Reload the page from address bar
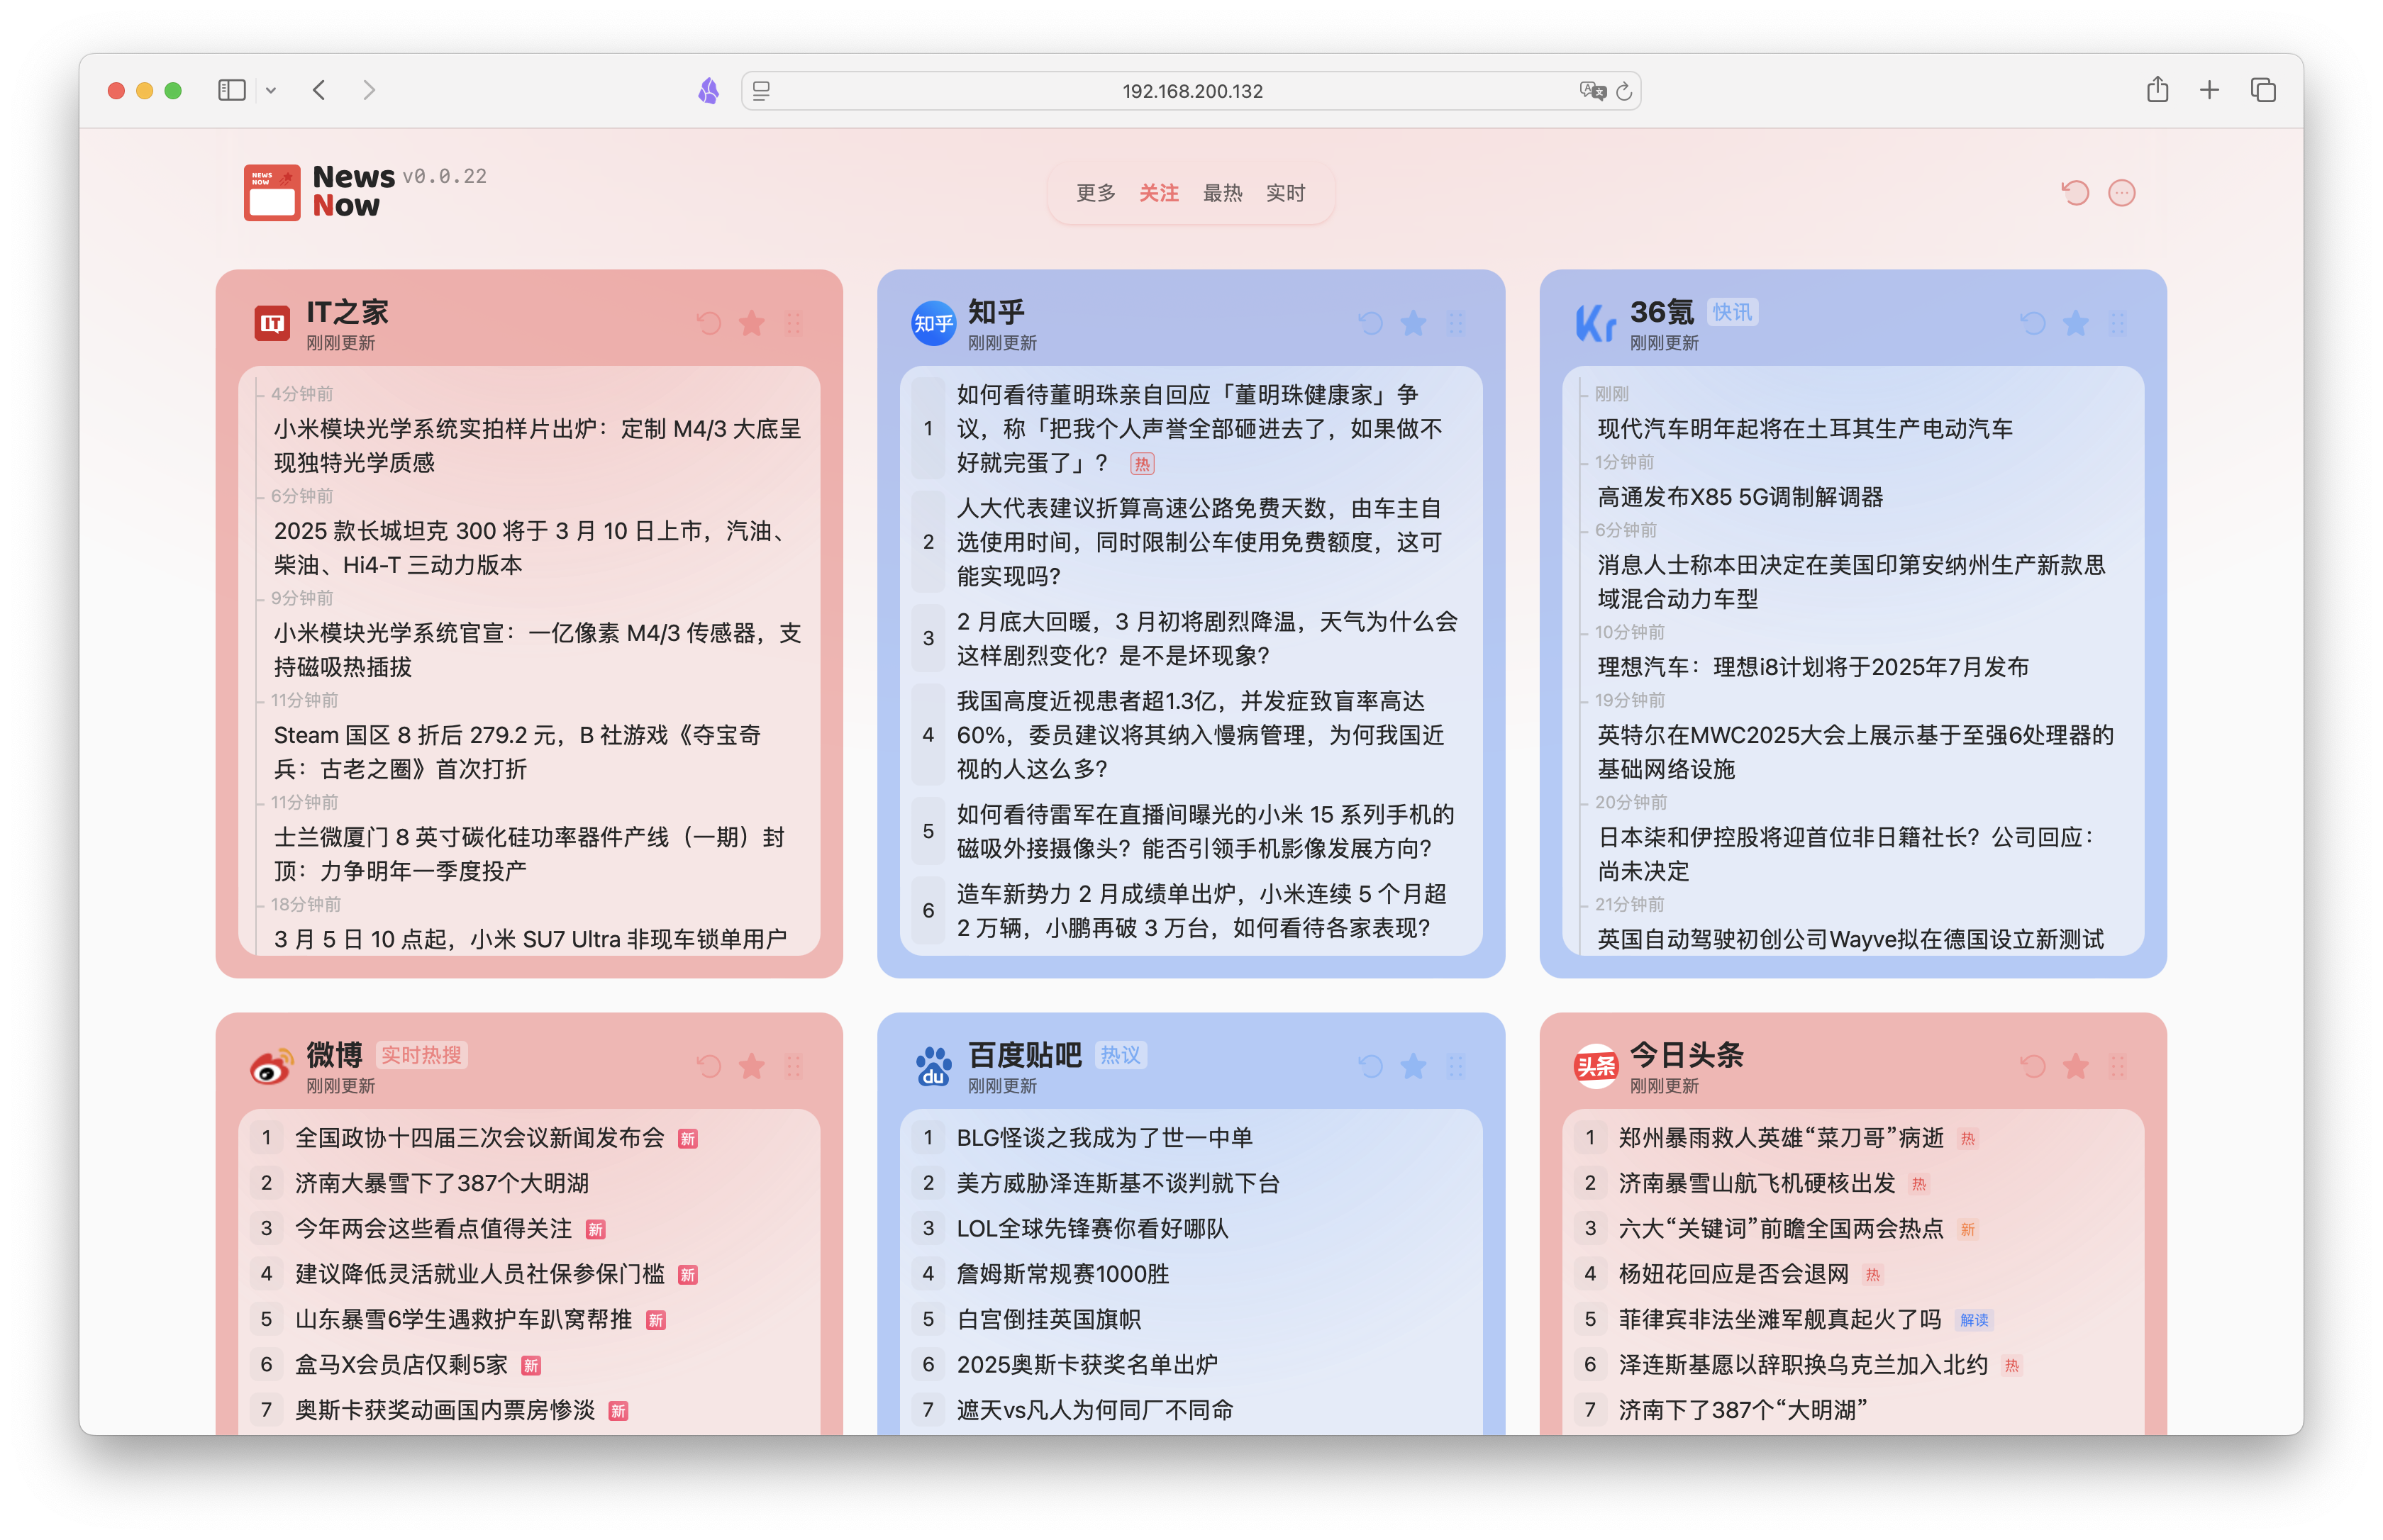The height and width of the screenshot is (1540, 2383). 1624,91
